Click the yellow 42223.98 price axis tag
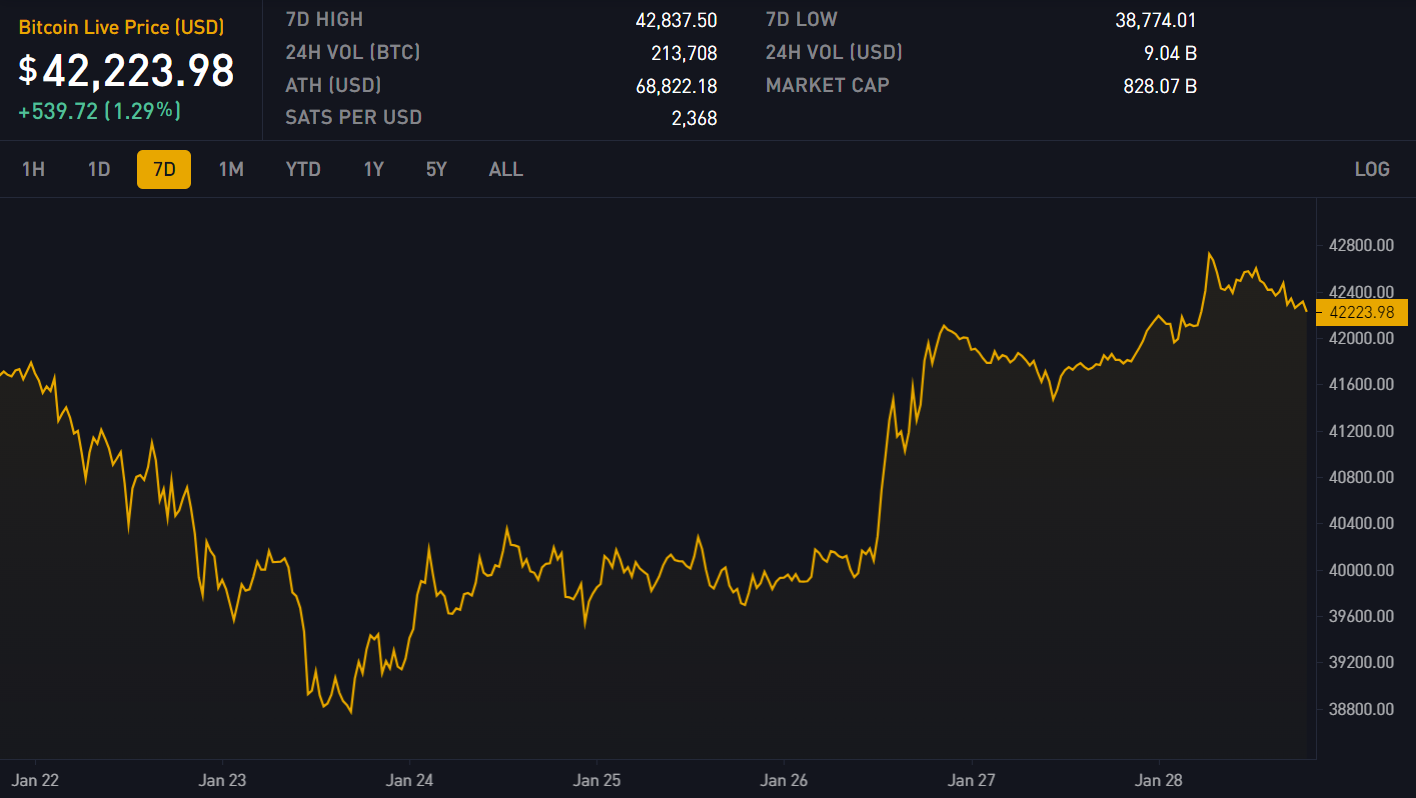This screenshot has width=1416, height=798. [x=1361, y=312]
